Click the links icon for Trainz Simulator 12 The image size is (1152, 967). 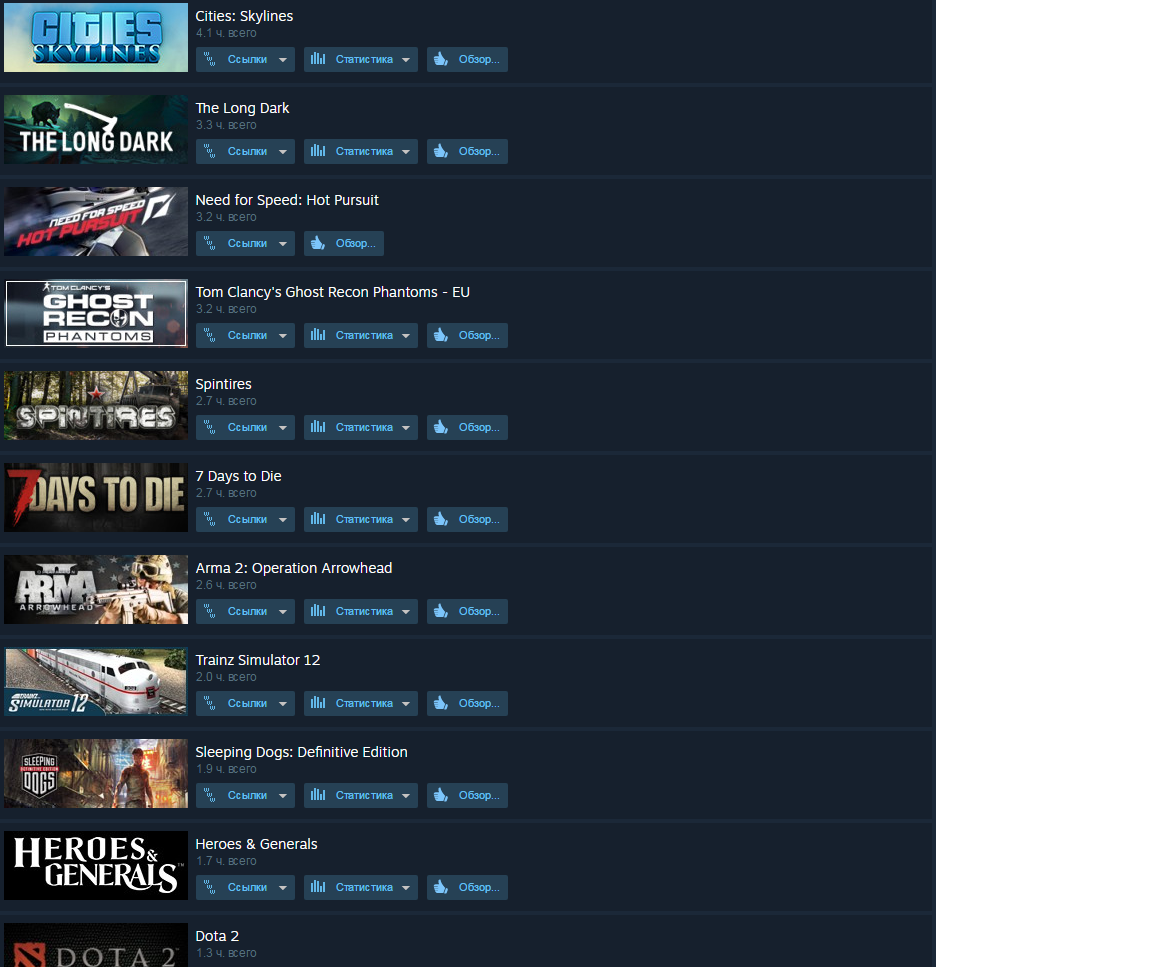(x=209, y=703)
